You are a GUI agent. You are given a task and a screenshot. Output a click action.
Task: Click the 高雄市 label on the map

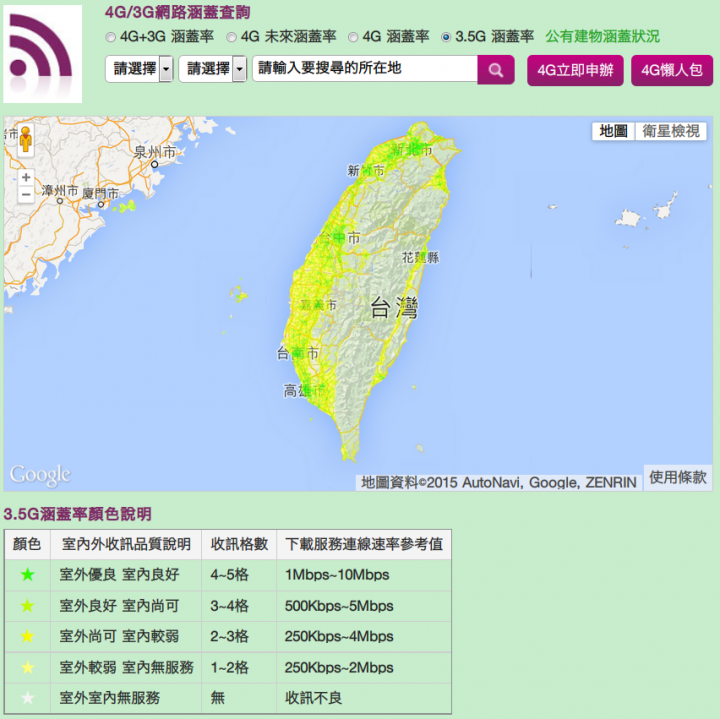[x=304, y=391]
